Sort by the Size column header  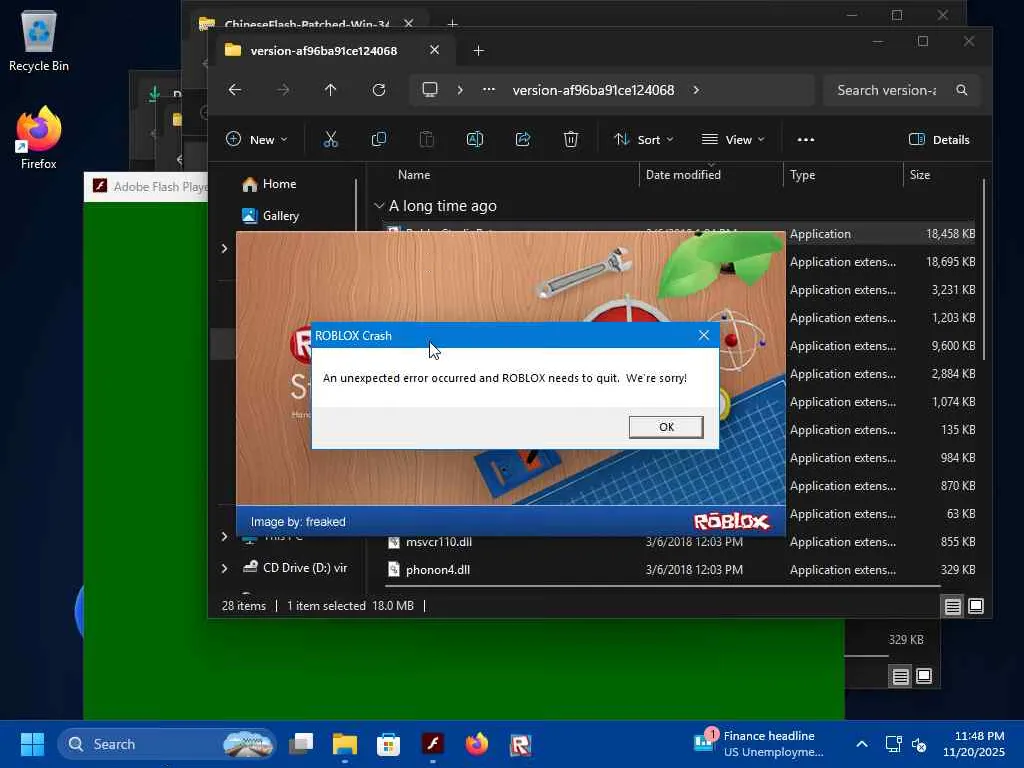pyautogui.click(x=920, y=174)
